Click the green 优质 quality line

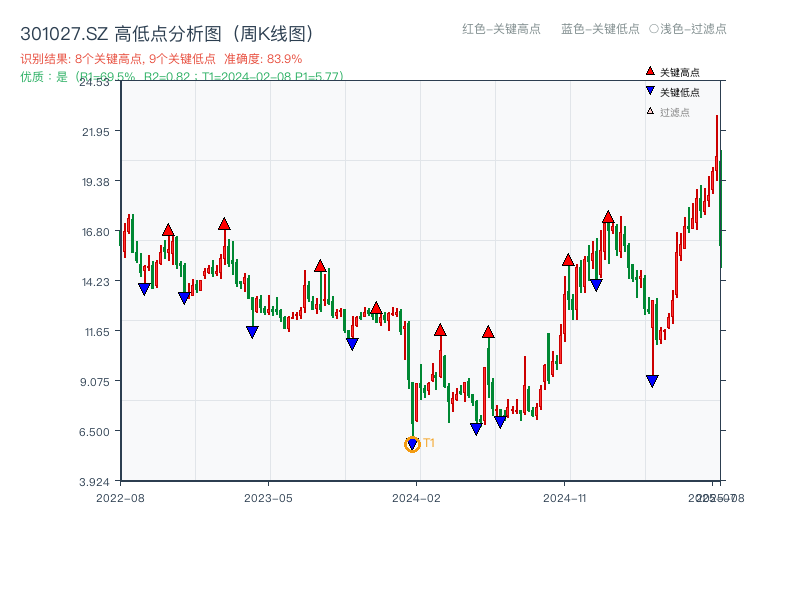click(182, 77)
